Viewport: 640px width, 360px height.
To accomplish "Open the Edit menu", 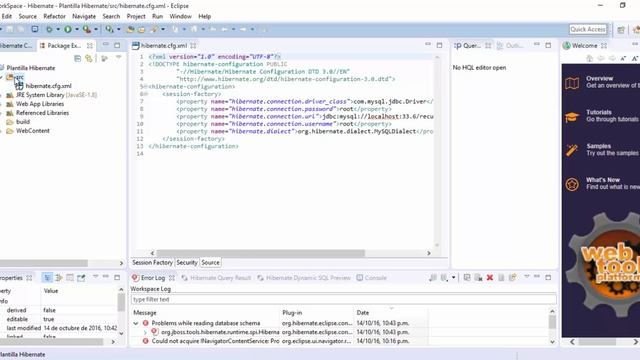I will point(7,16).
